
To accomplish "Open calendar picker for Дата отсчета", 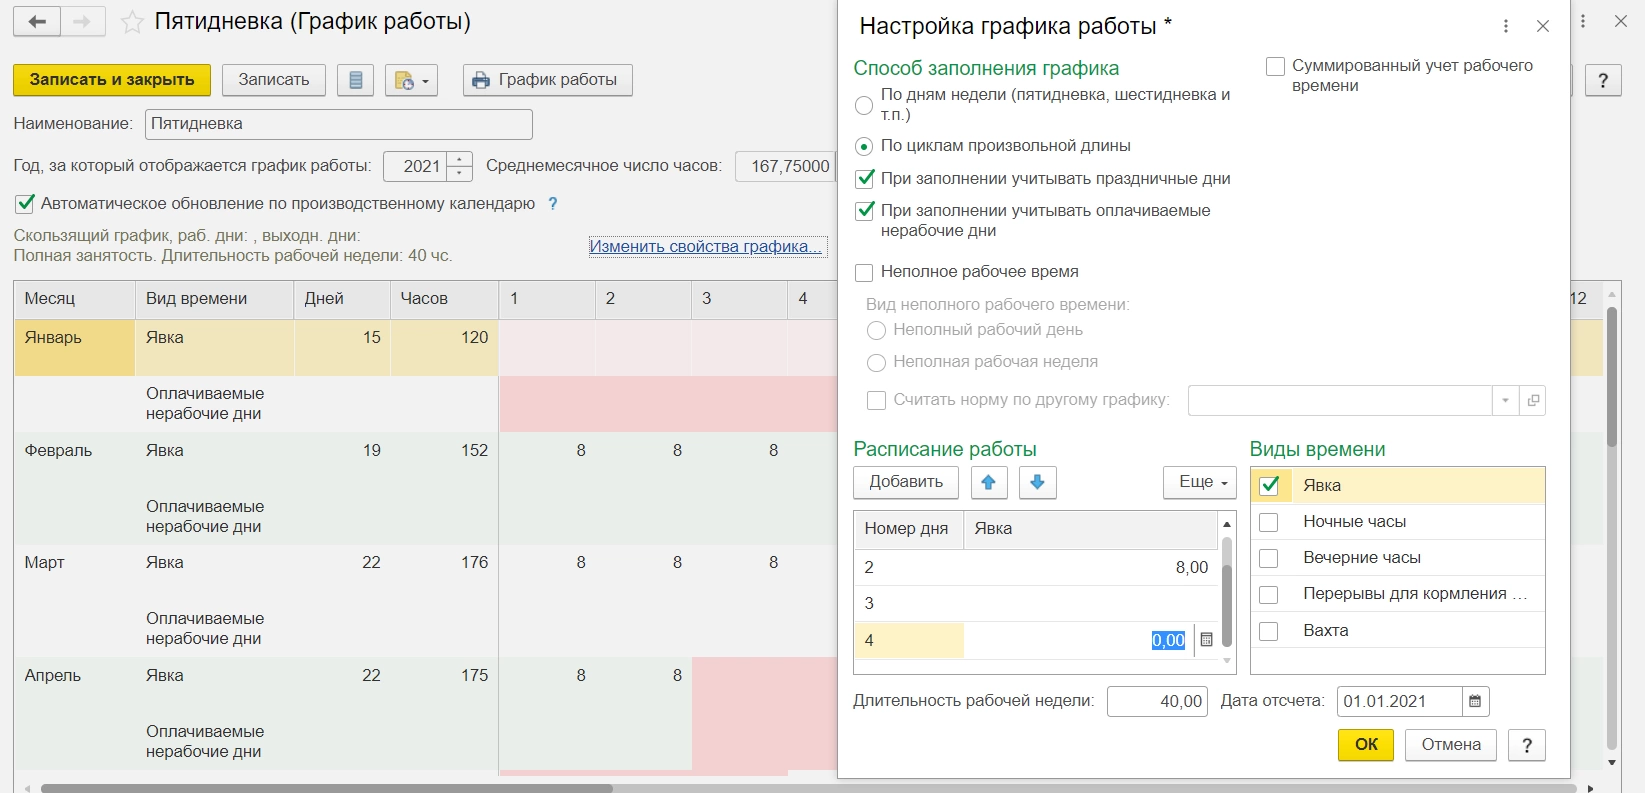I will (1475, 701).
